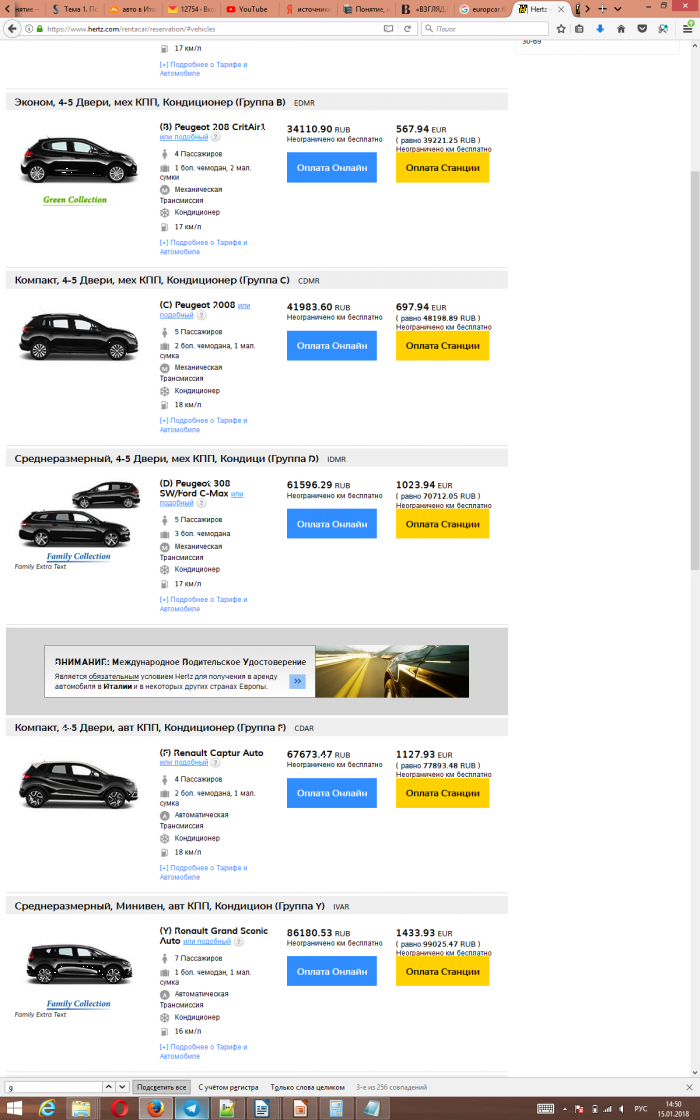Pay at station for Renault Grand Scenic

click(442, 971)
